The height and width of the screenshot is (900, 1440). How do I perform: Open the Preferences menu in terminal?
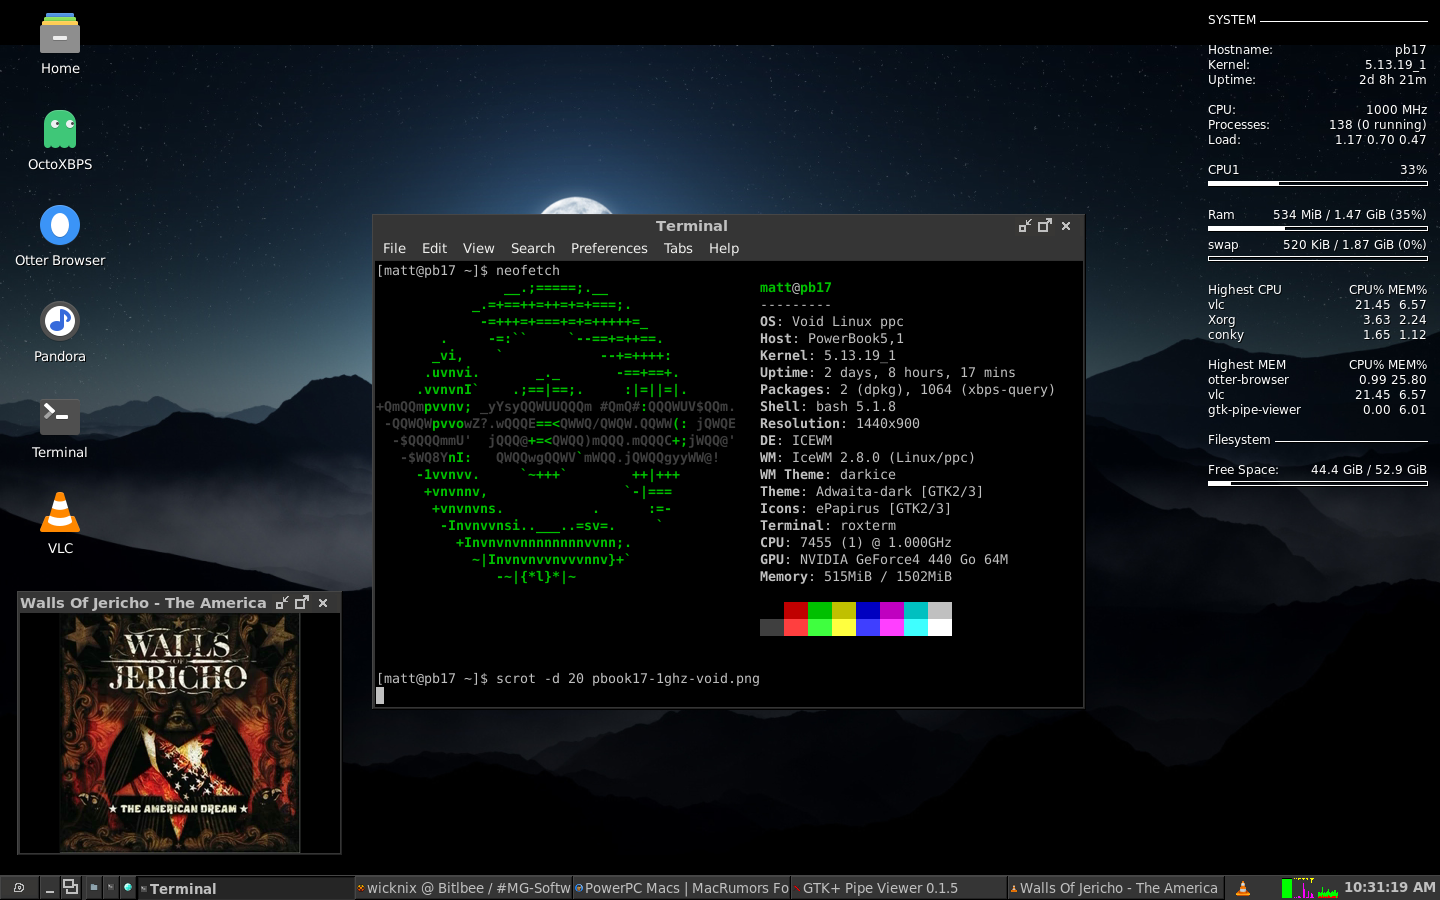click(x=608, y=248)
